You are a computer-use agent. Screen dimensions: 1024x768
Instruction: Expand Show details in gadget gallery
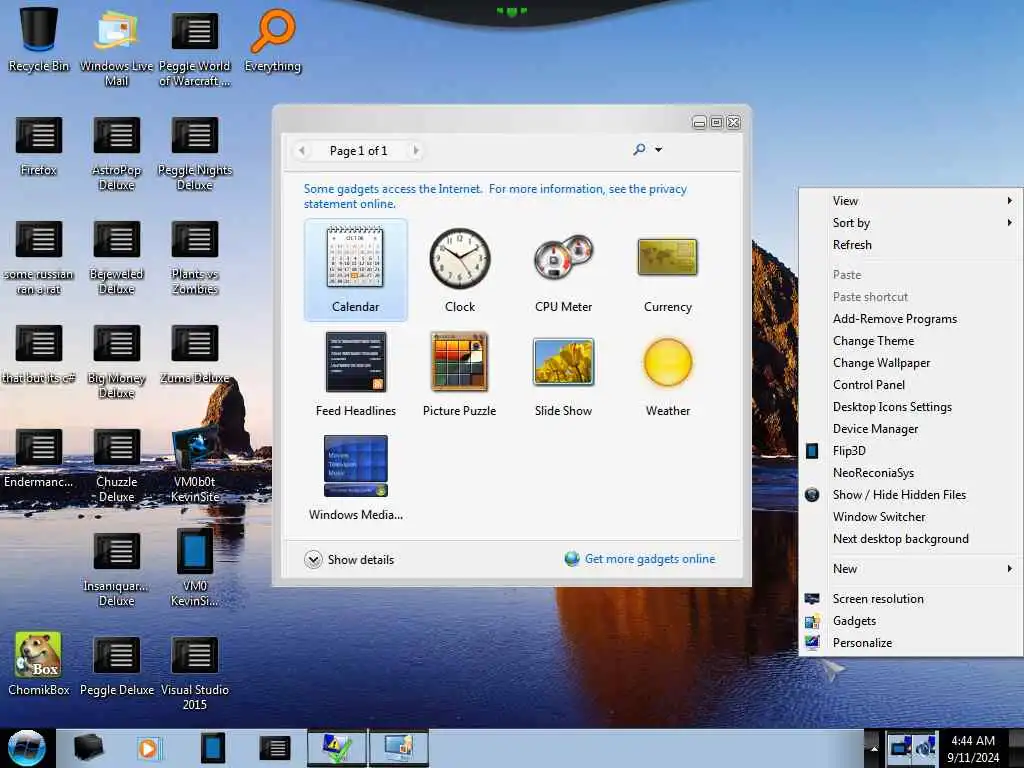coord(349,560)
